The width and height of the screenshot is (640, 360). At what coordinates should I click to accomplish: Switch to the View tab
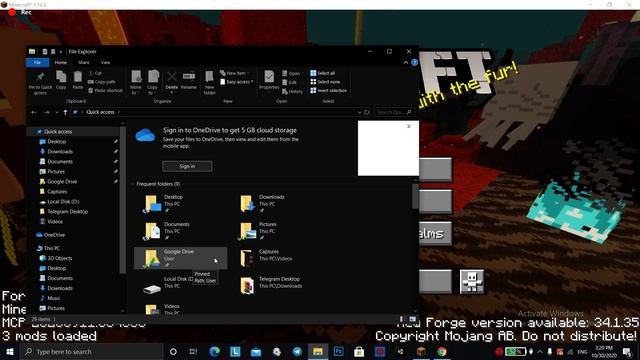click(105, 62)
